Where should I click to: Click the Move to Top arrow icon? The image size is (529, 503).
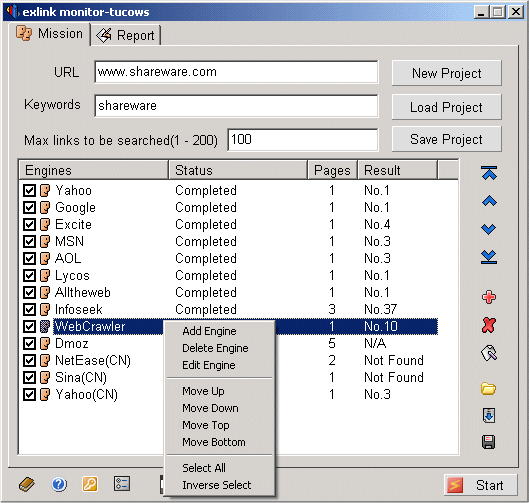pos(489,173)
